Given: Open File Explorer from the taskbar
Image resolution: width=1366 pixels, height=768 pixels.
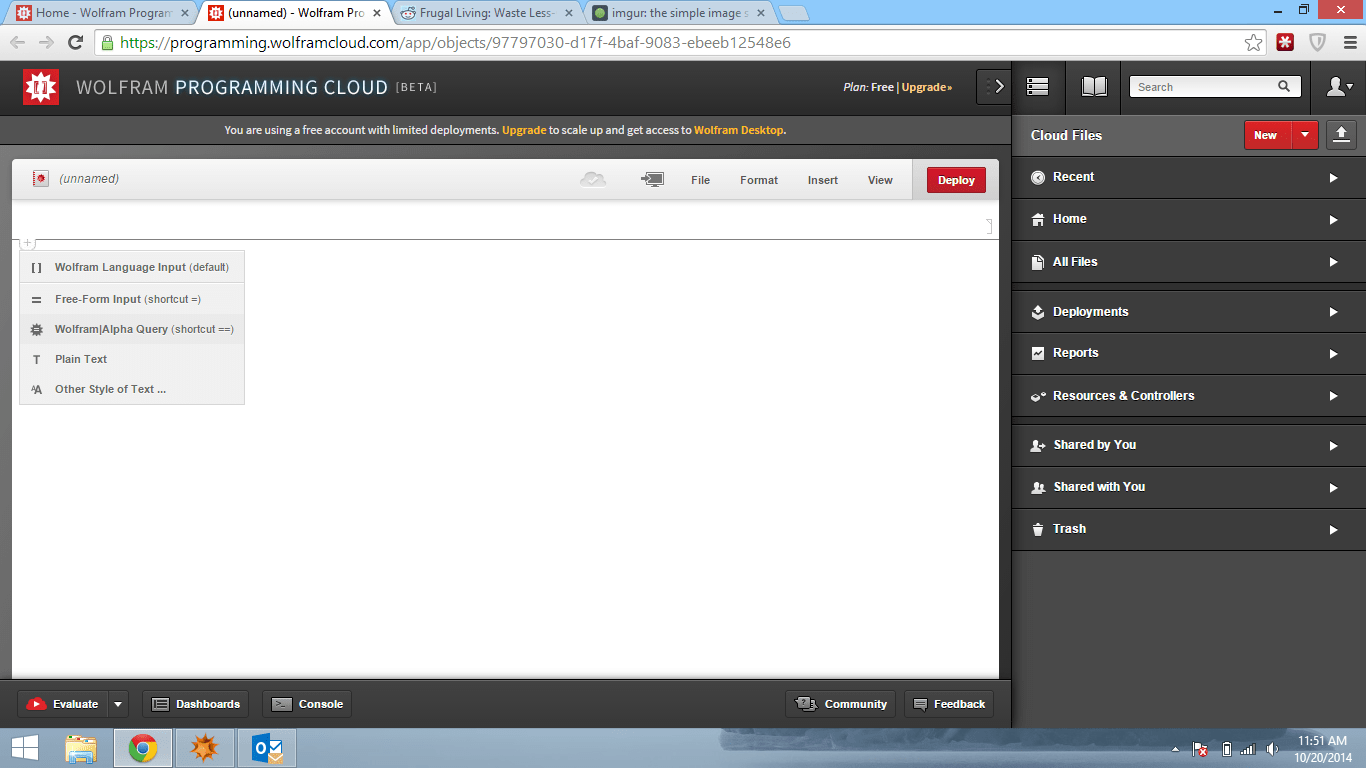Looking at the screenshot, I should click(81, 748).
